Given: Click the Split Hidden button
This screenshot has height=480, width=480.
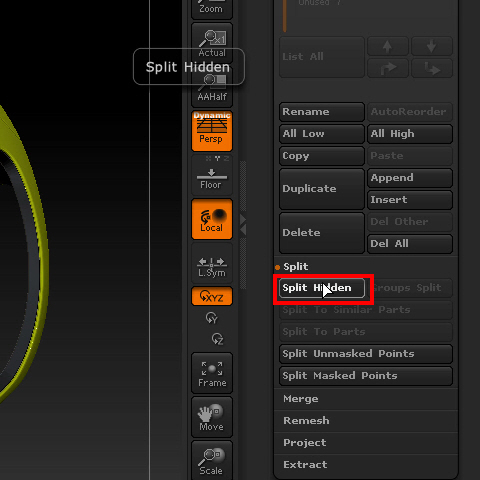Looking at the screenshot, I should click(x=322, y=288).
